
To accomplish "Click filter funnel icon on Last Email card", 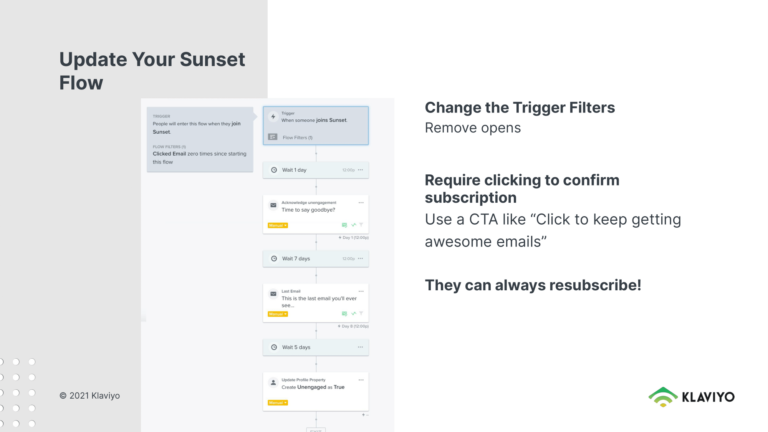I will 361,313.
